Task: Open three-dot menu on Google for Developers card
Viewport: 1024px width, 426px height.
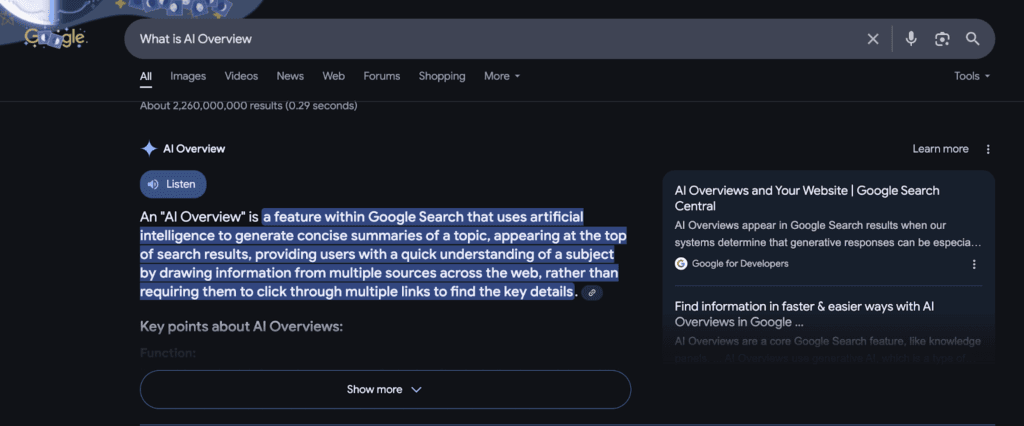Action: pos(974,264)
